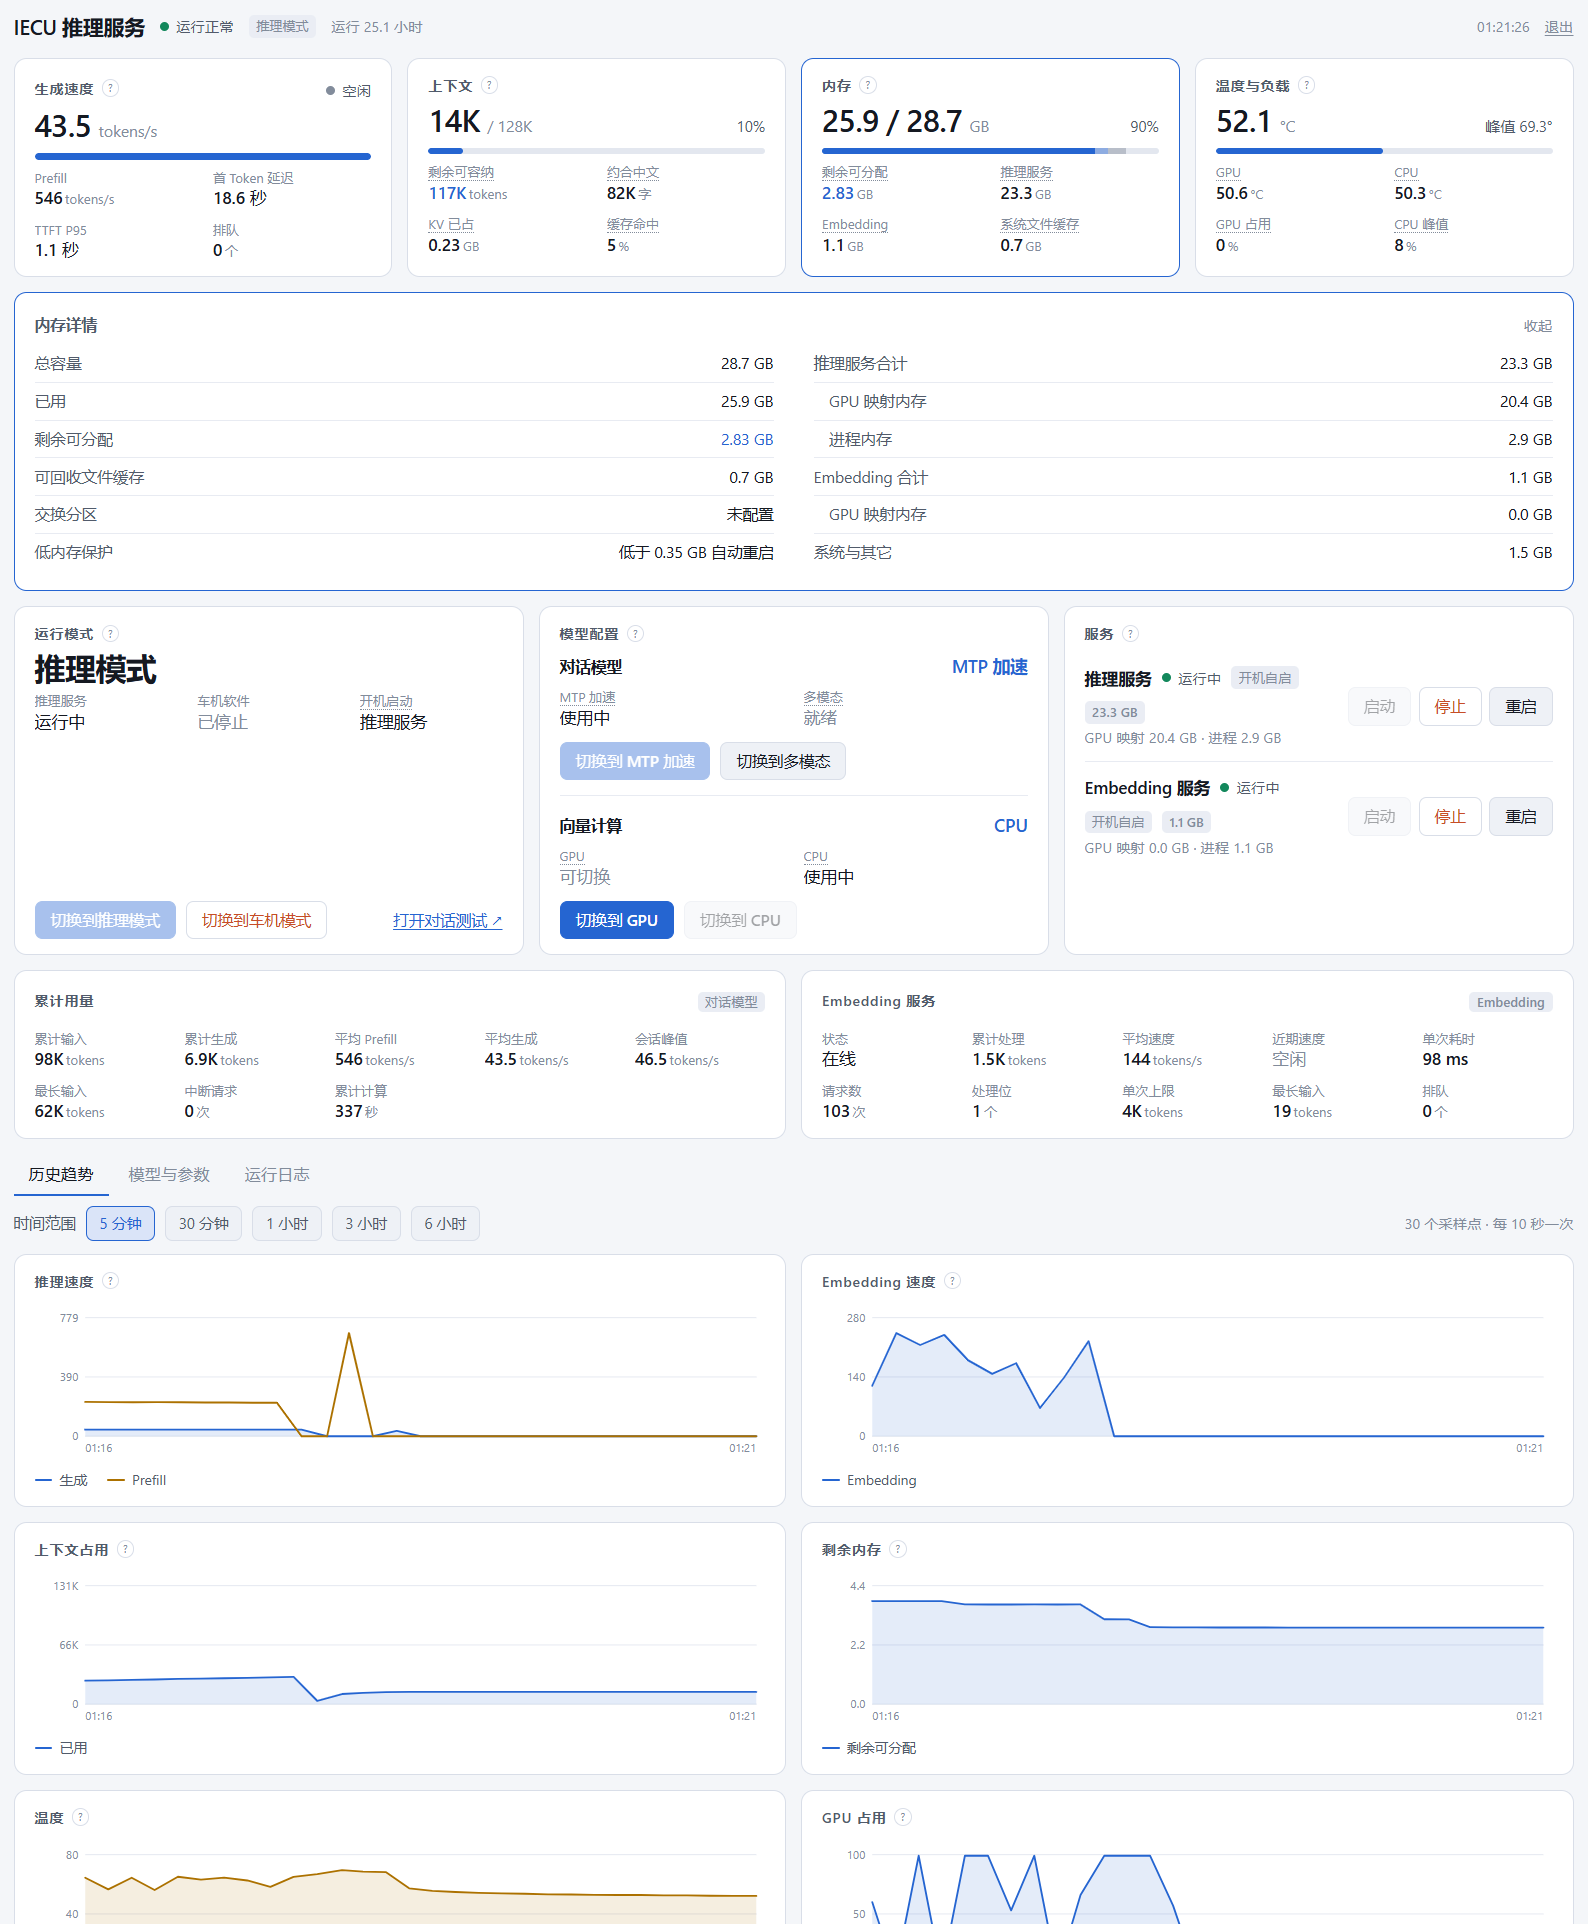1588x1924 pixels.
Task: Open help icon next to 运行模式
Action: click(x=111, y=633)
